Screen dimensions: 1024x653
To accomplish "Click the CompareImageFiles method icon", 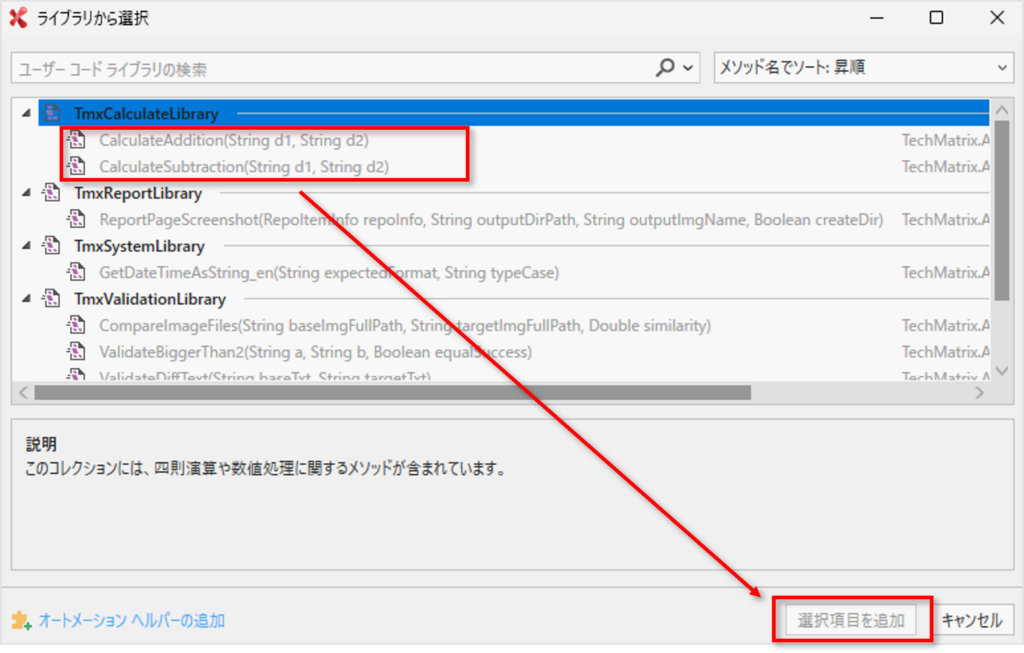I will 77,325.
